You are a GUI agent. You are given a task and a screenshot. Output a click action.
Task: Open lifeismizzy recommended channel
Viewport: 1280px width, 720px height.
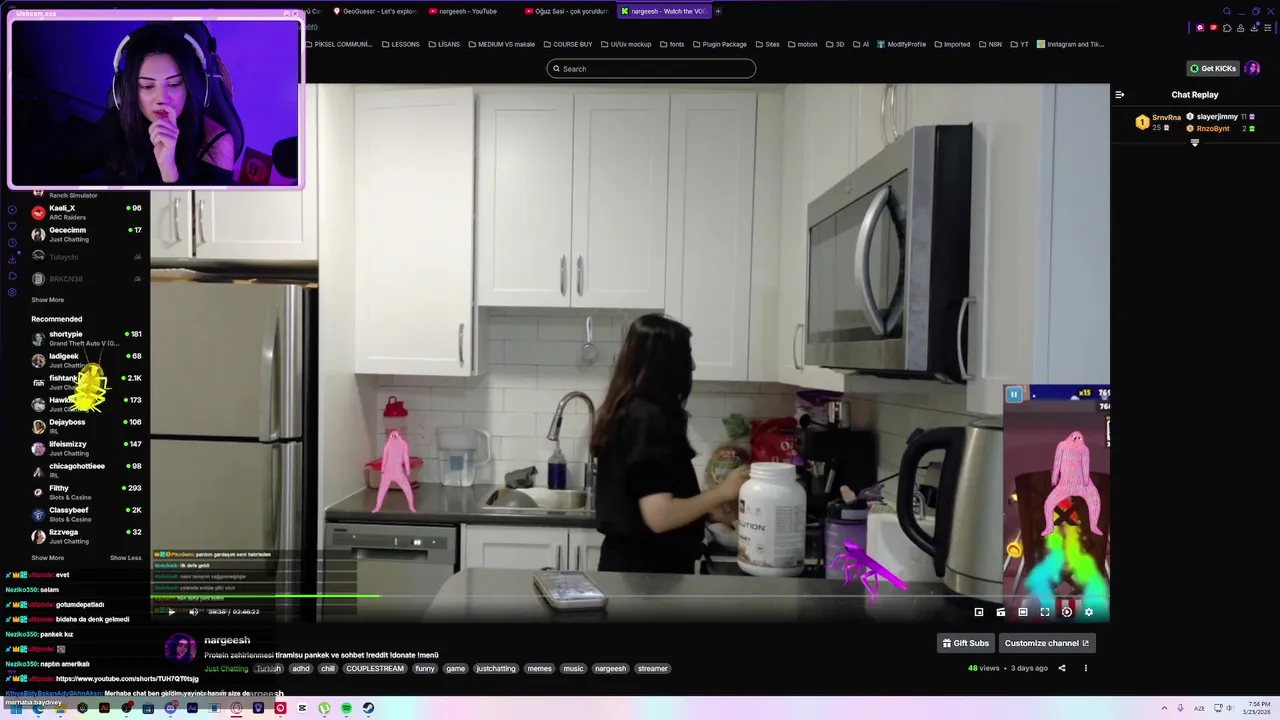pos(86,448)
